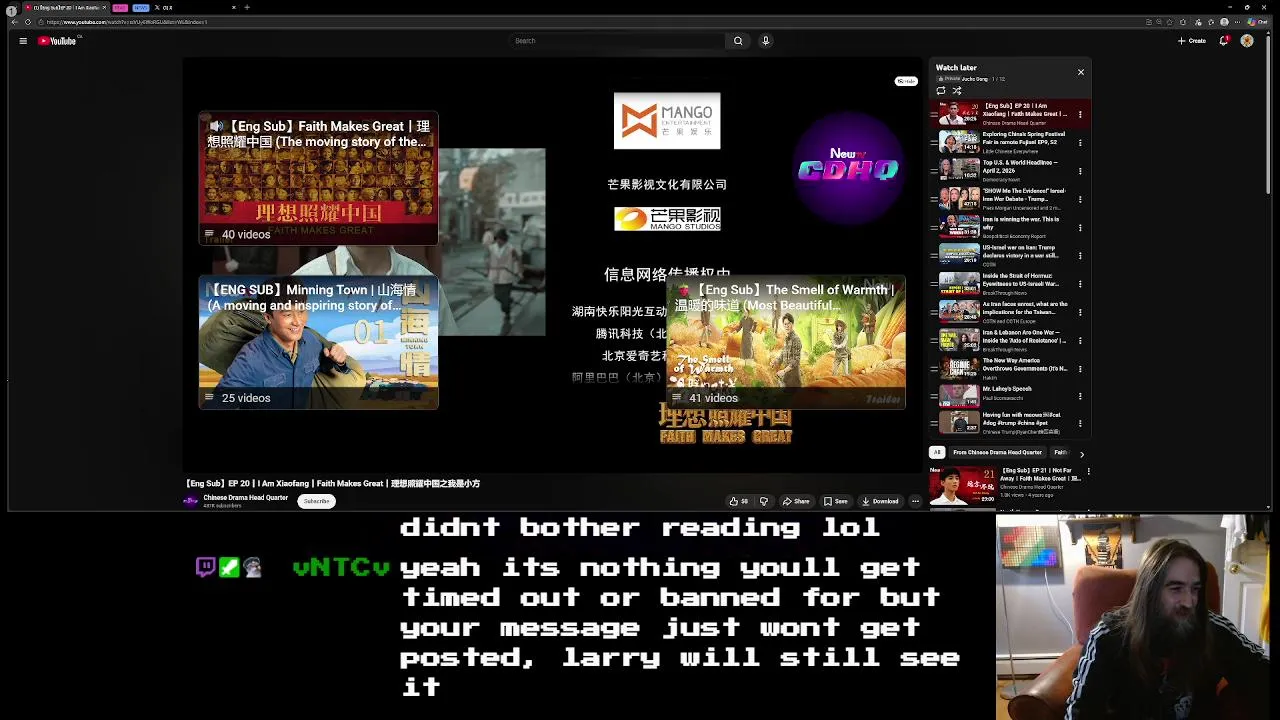Image resolution: width=1280 pixels, height=720 pixels.
Task: Open the YouTube hamburger guide menu
Action: click(x=23, y=41)
